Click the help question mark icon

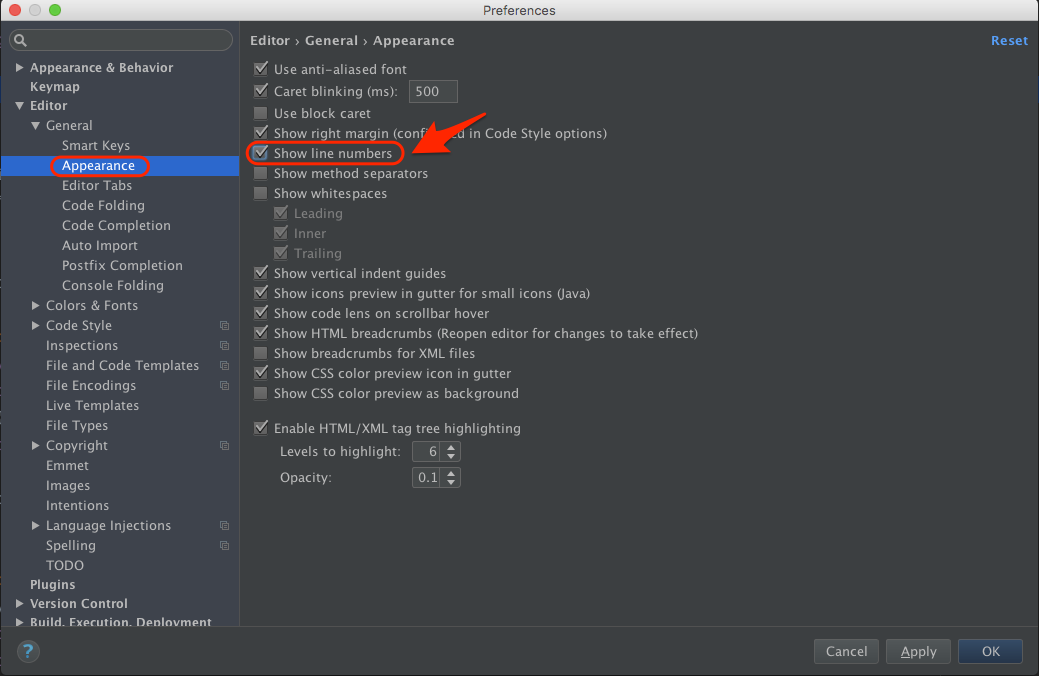[x=28, y=651]
